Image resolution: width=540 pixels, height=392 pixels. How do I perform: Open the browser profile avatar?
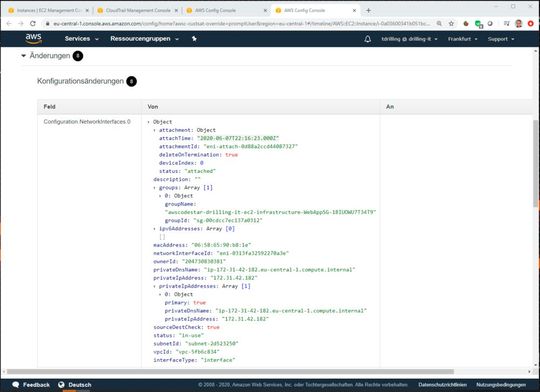(x=518, y=23)
